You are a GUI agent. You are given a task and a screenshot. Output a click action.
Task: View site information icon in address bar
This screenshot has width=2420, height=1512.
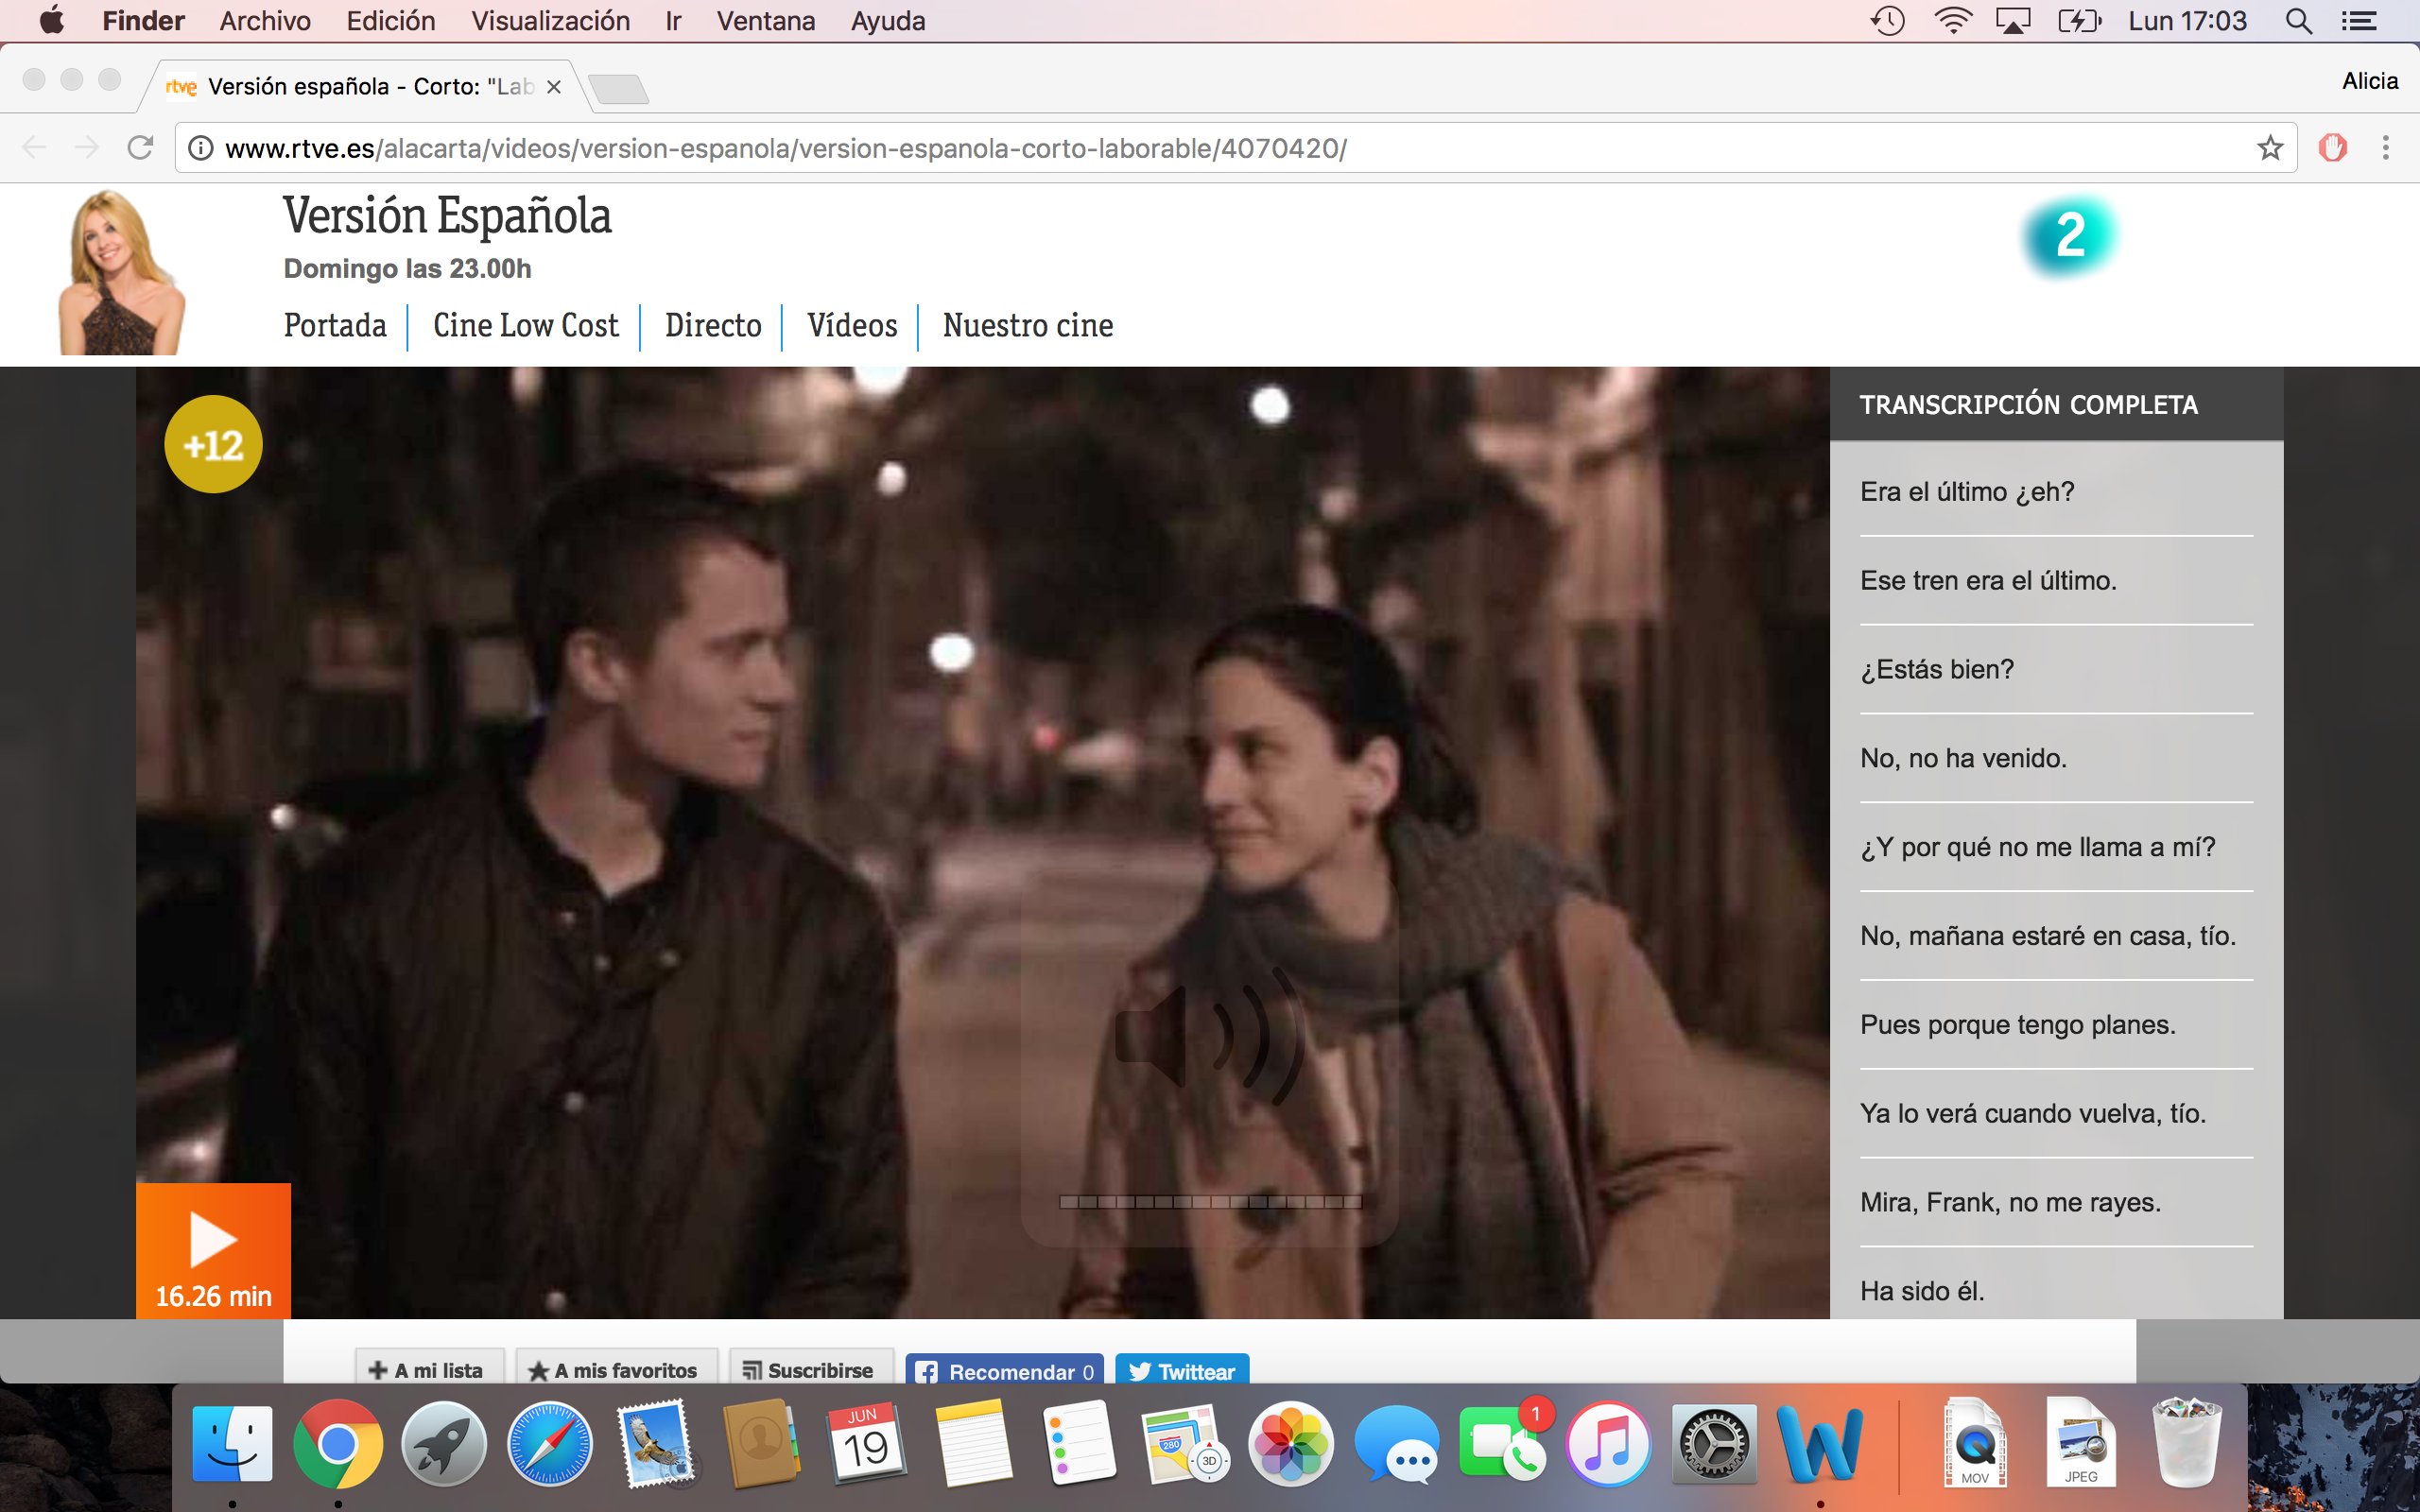[x=201, y=148]
